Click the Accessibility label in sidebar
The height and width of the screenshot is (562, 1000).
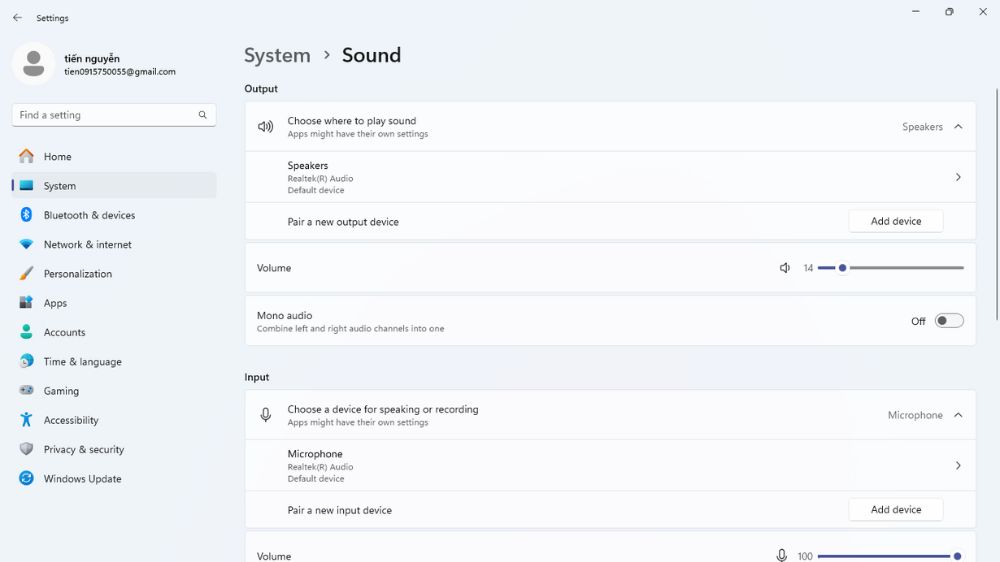pyautogui.click(x=71, y=420)
